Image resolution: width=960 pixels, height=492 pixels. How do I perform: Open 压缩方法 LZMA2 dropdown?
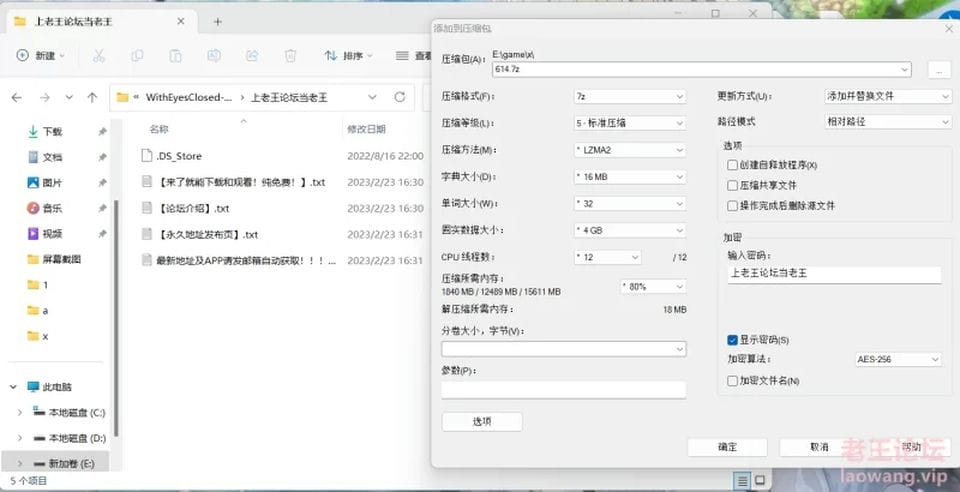pos(629,150)
